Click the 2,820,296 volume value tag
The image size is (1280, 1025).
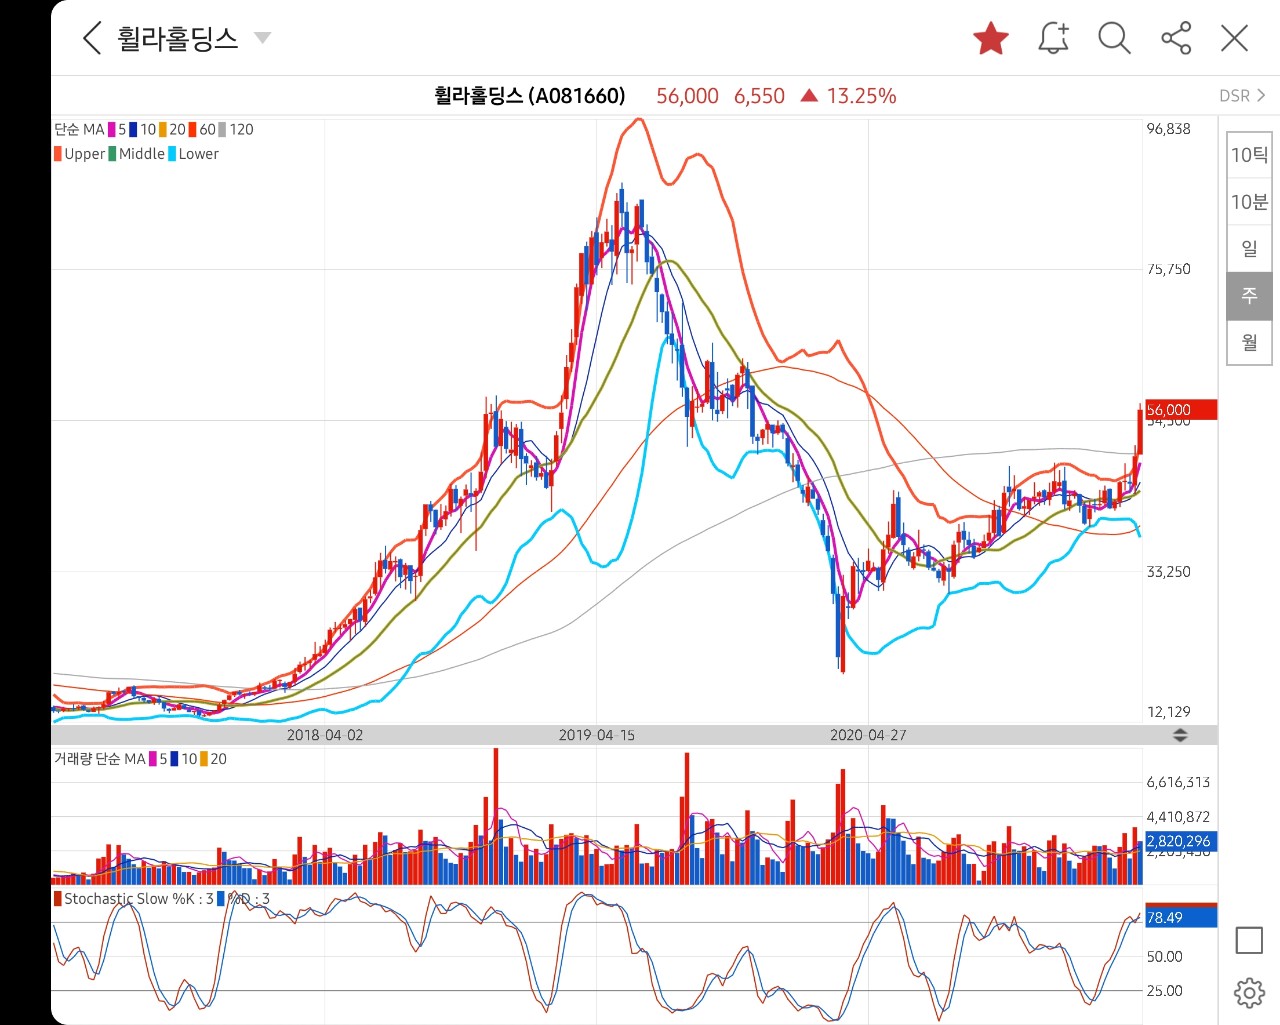[1181, 841]
